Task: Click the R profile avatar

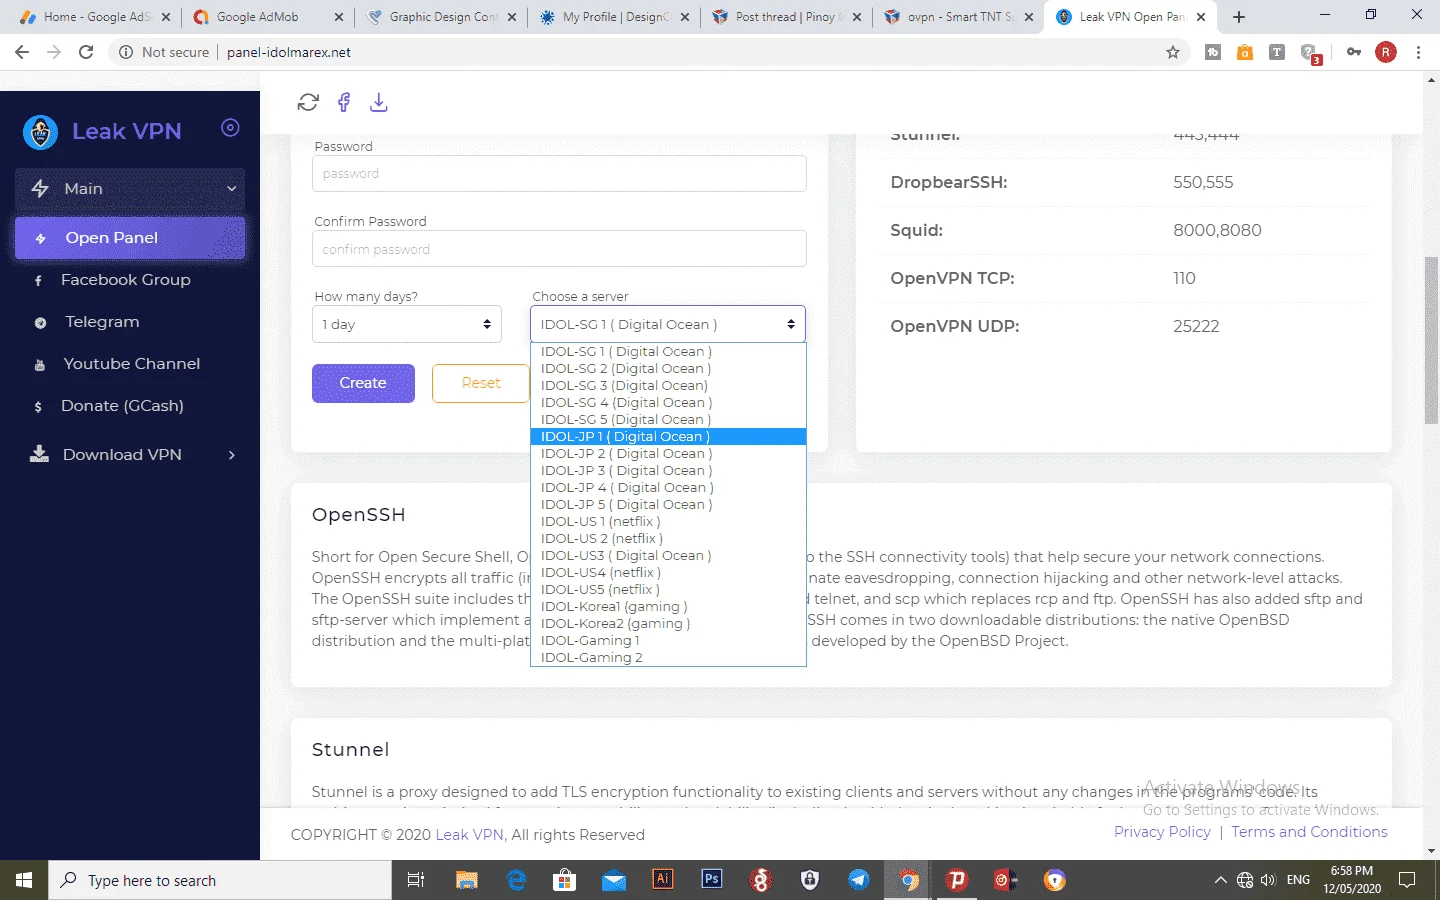Action: (x=1386, y=52)
